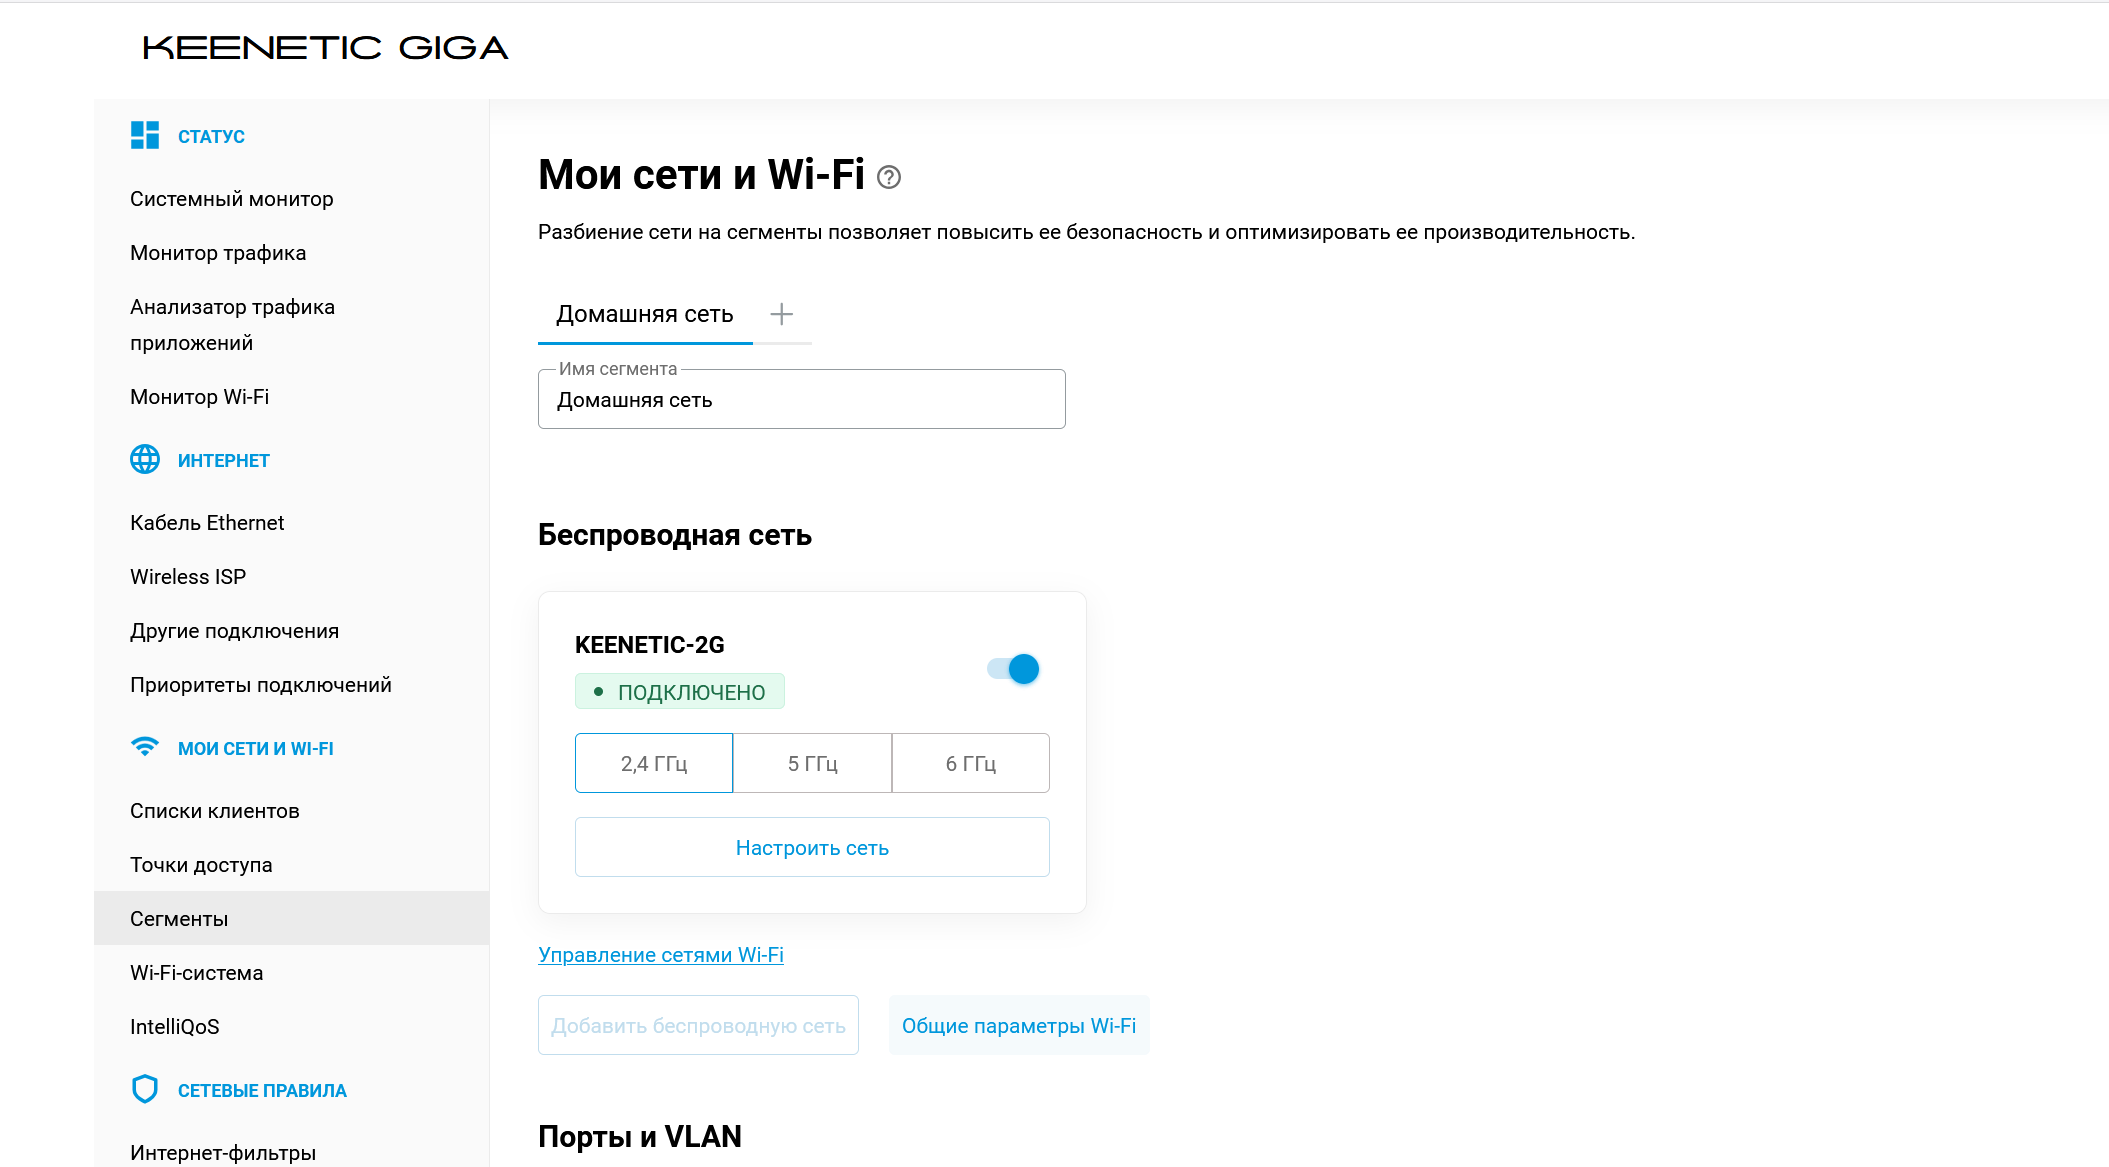Click the Keenetic Giga logo

[326, 48]
